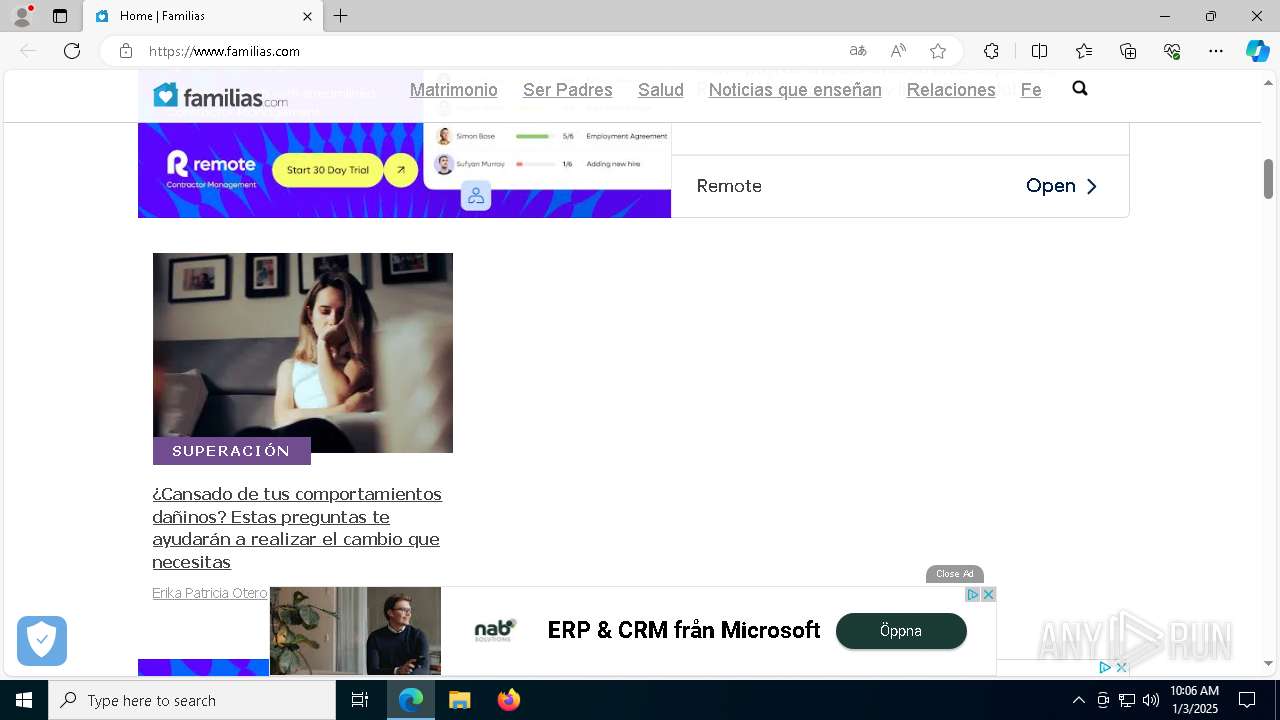Open the browser profile icon
The height and width of the screenshot is (720, 1280).
click(21, 16)
